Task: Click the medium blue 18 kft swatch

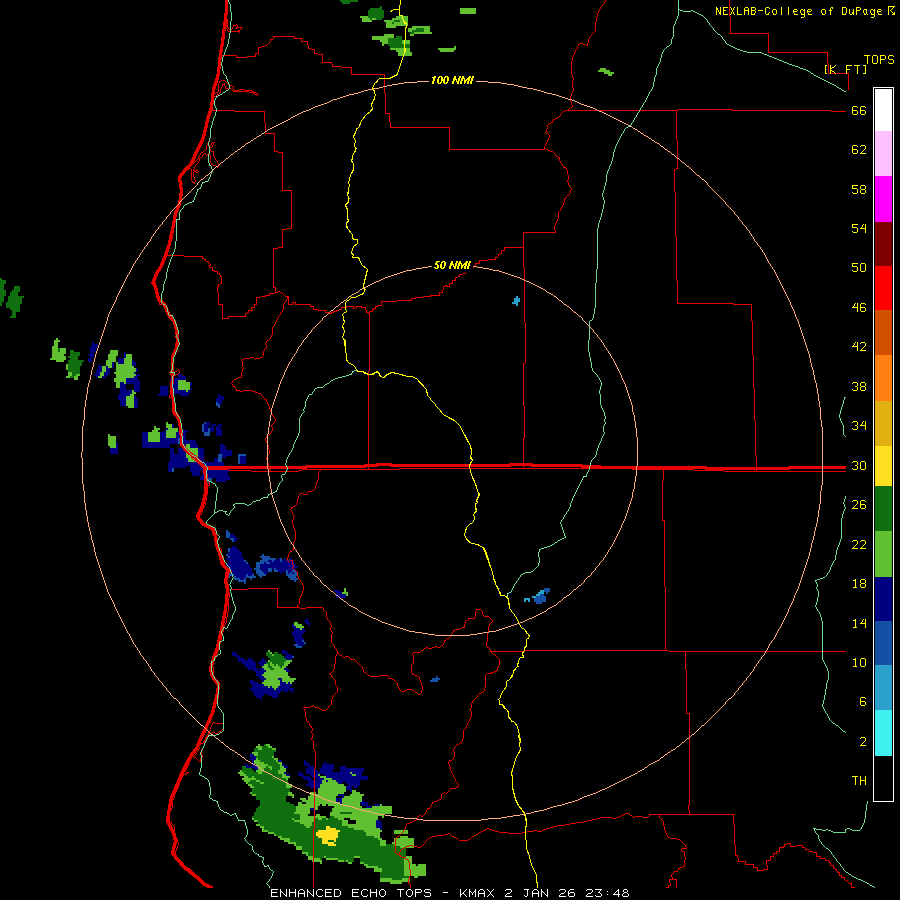Action: tap(883, 643)
